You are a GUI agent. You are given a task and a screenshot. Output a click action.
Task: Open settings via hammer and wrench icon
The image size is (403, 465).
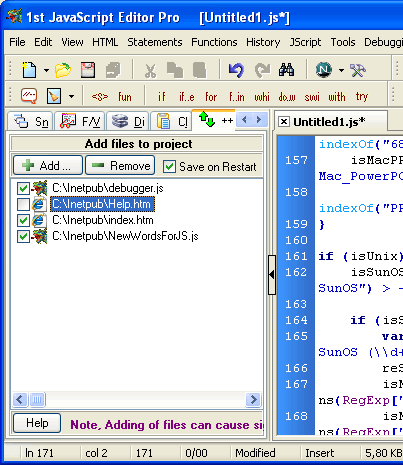point(358,70)
